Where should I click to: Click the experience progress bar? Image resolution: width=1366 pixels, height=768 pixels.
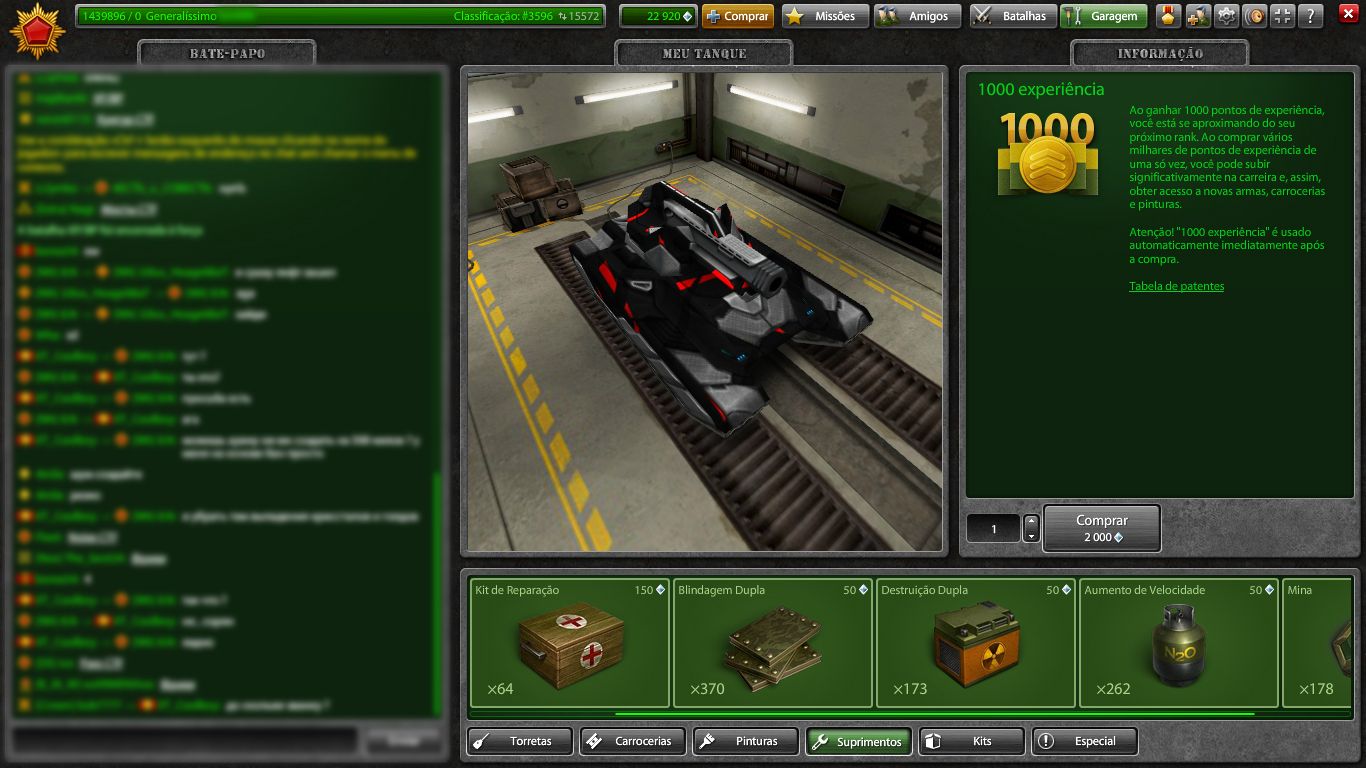[340, 16]
